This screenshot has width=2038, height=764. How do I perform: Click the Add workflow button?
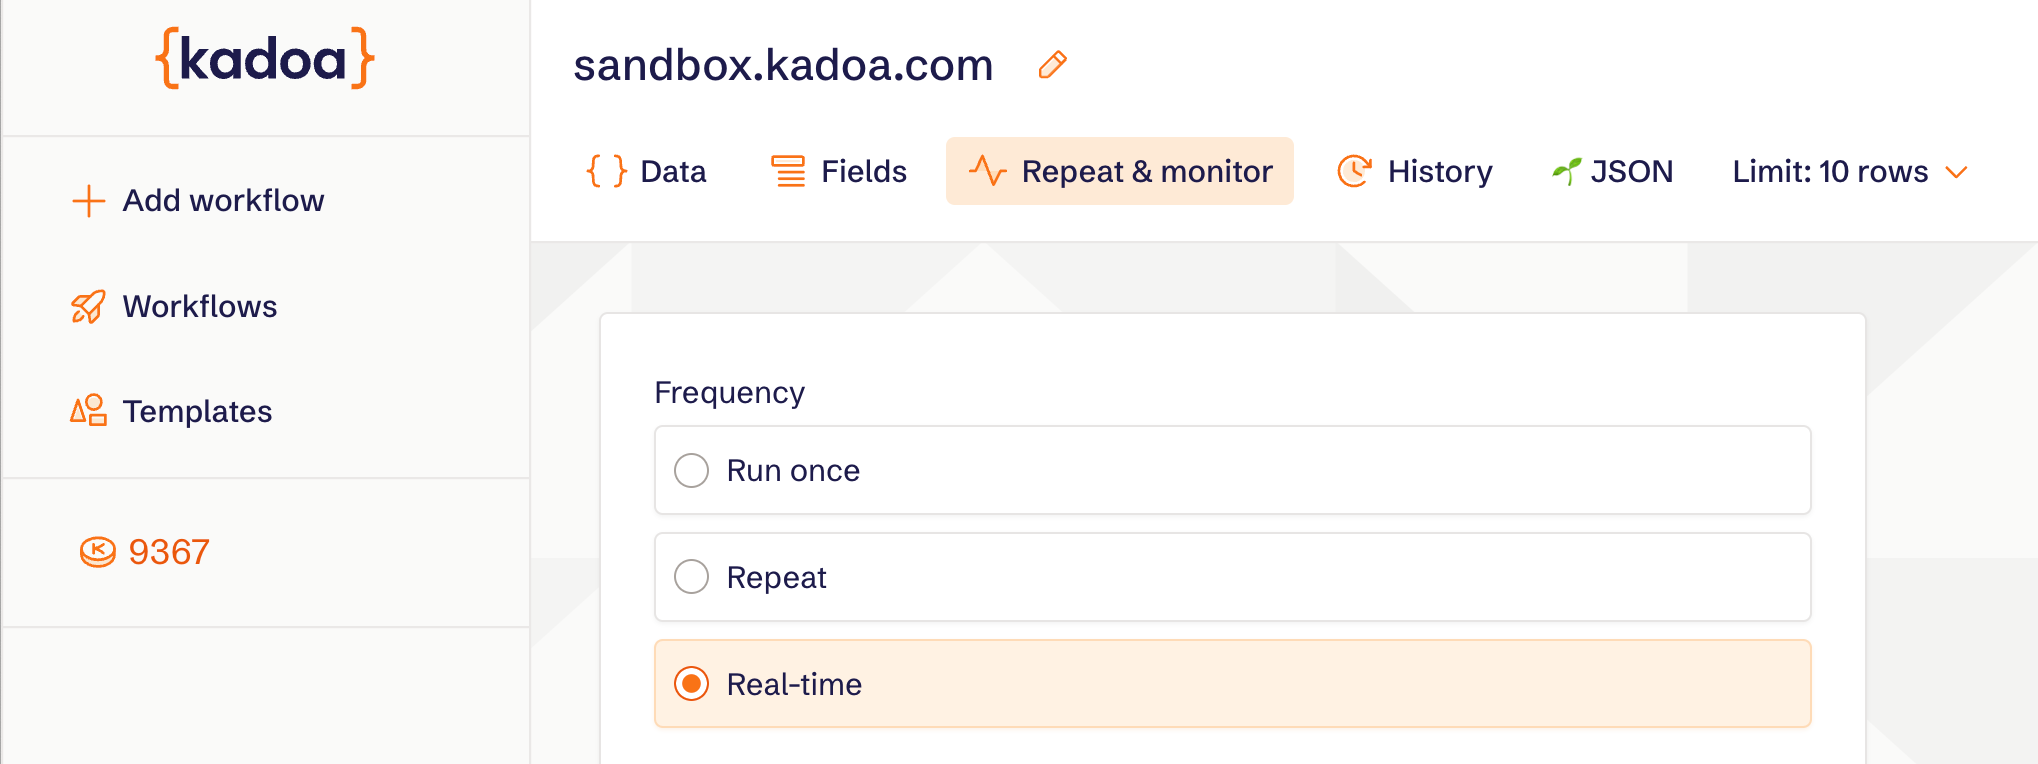[223, 201]
